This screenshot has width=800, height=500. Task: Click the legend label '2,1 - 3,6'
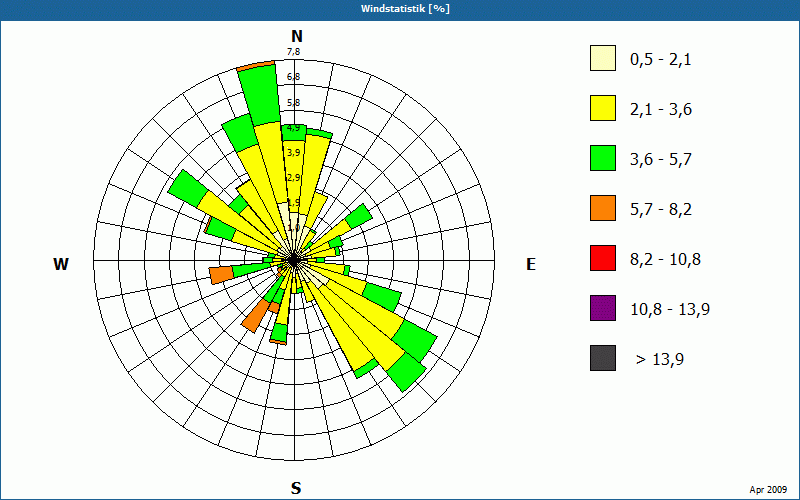pos(661,110)
